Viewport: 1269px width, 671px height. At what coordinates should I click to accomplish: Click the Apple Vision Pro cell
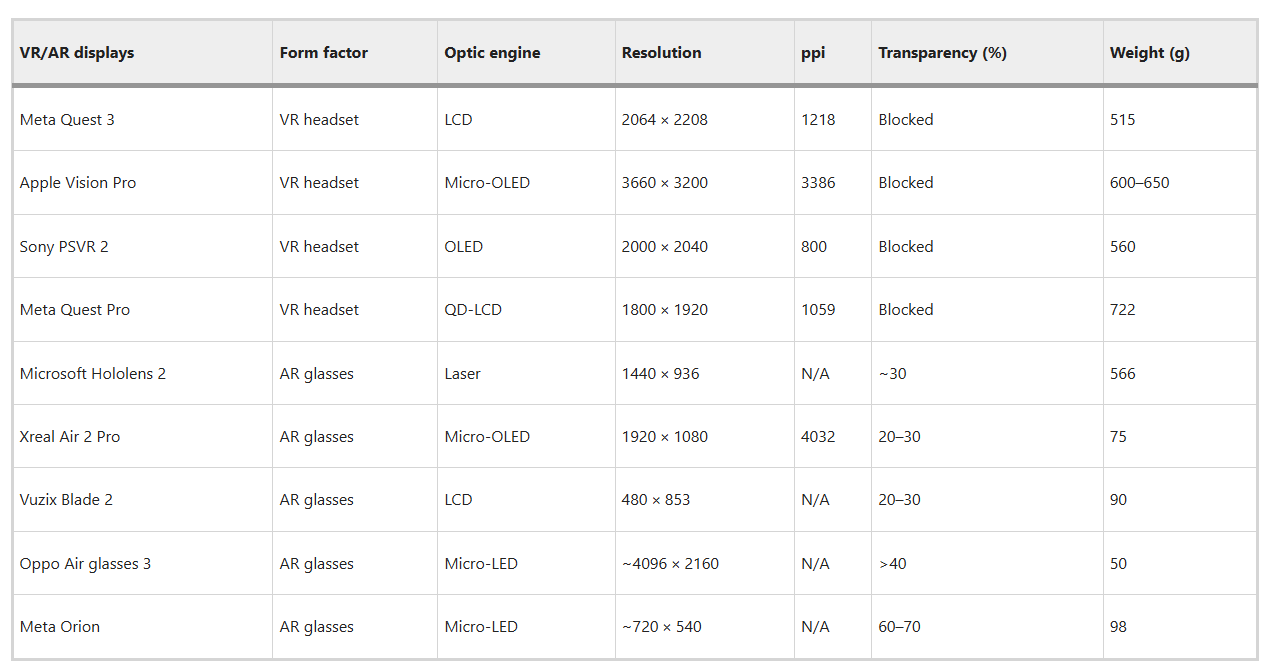[x=78, y=183]
